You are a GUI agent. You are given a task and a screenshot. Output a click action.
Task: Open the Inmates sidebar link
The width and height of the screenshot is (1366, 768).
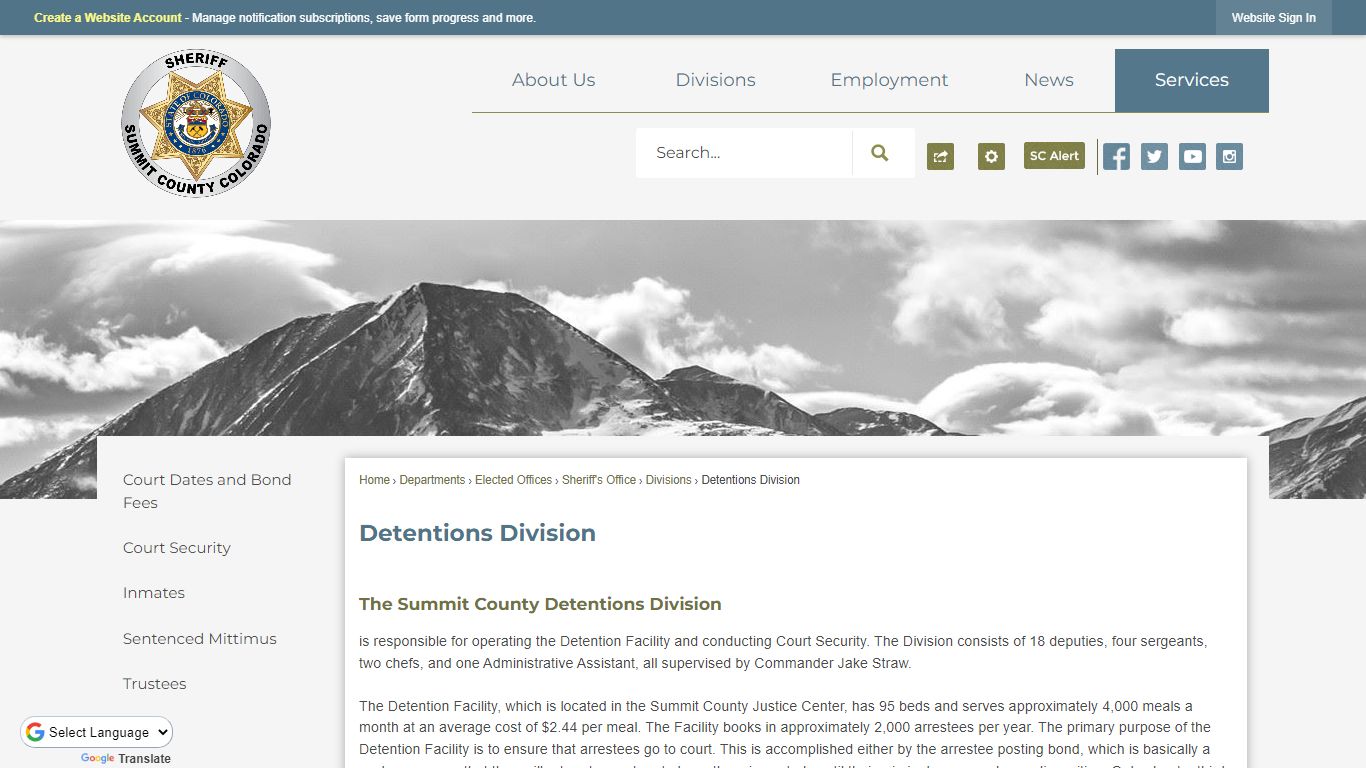click(x=154, y=592)
